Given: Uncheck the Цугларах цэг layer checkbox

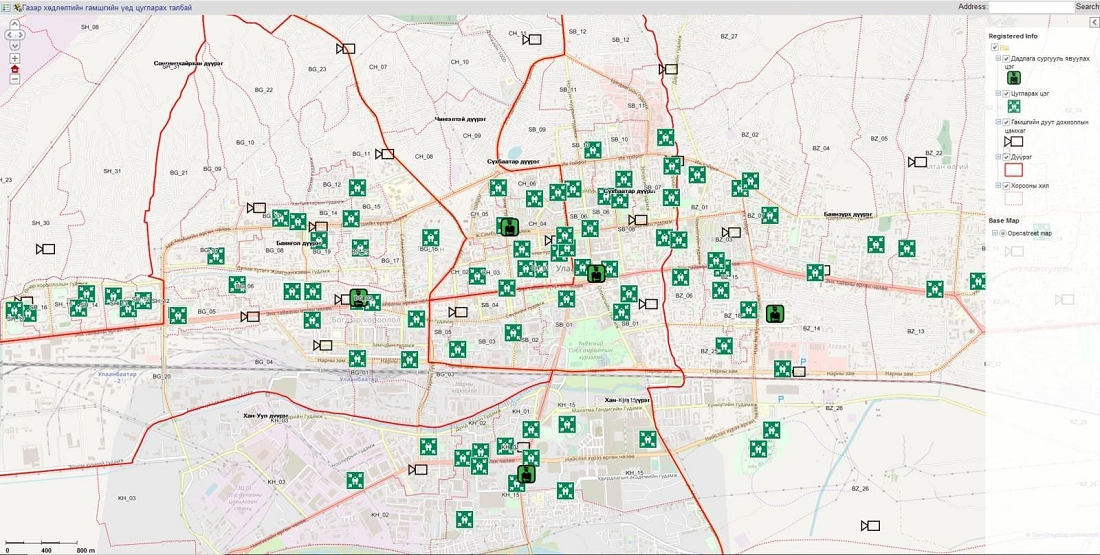Looking at the screenshot, I should point(1006,93).
